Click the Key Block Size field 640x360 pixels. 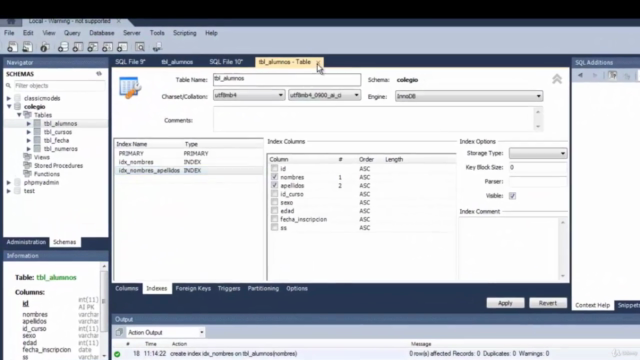click(x=538, y=167)
